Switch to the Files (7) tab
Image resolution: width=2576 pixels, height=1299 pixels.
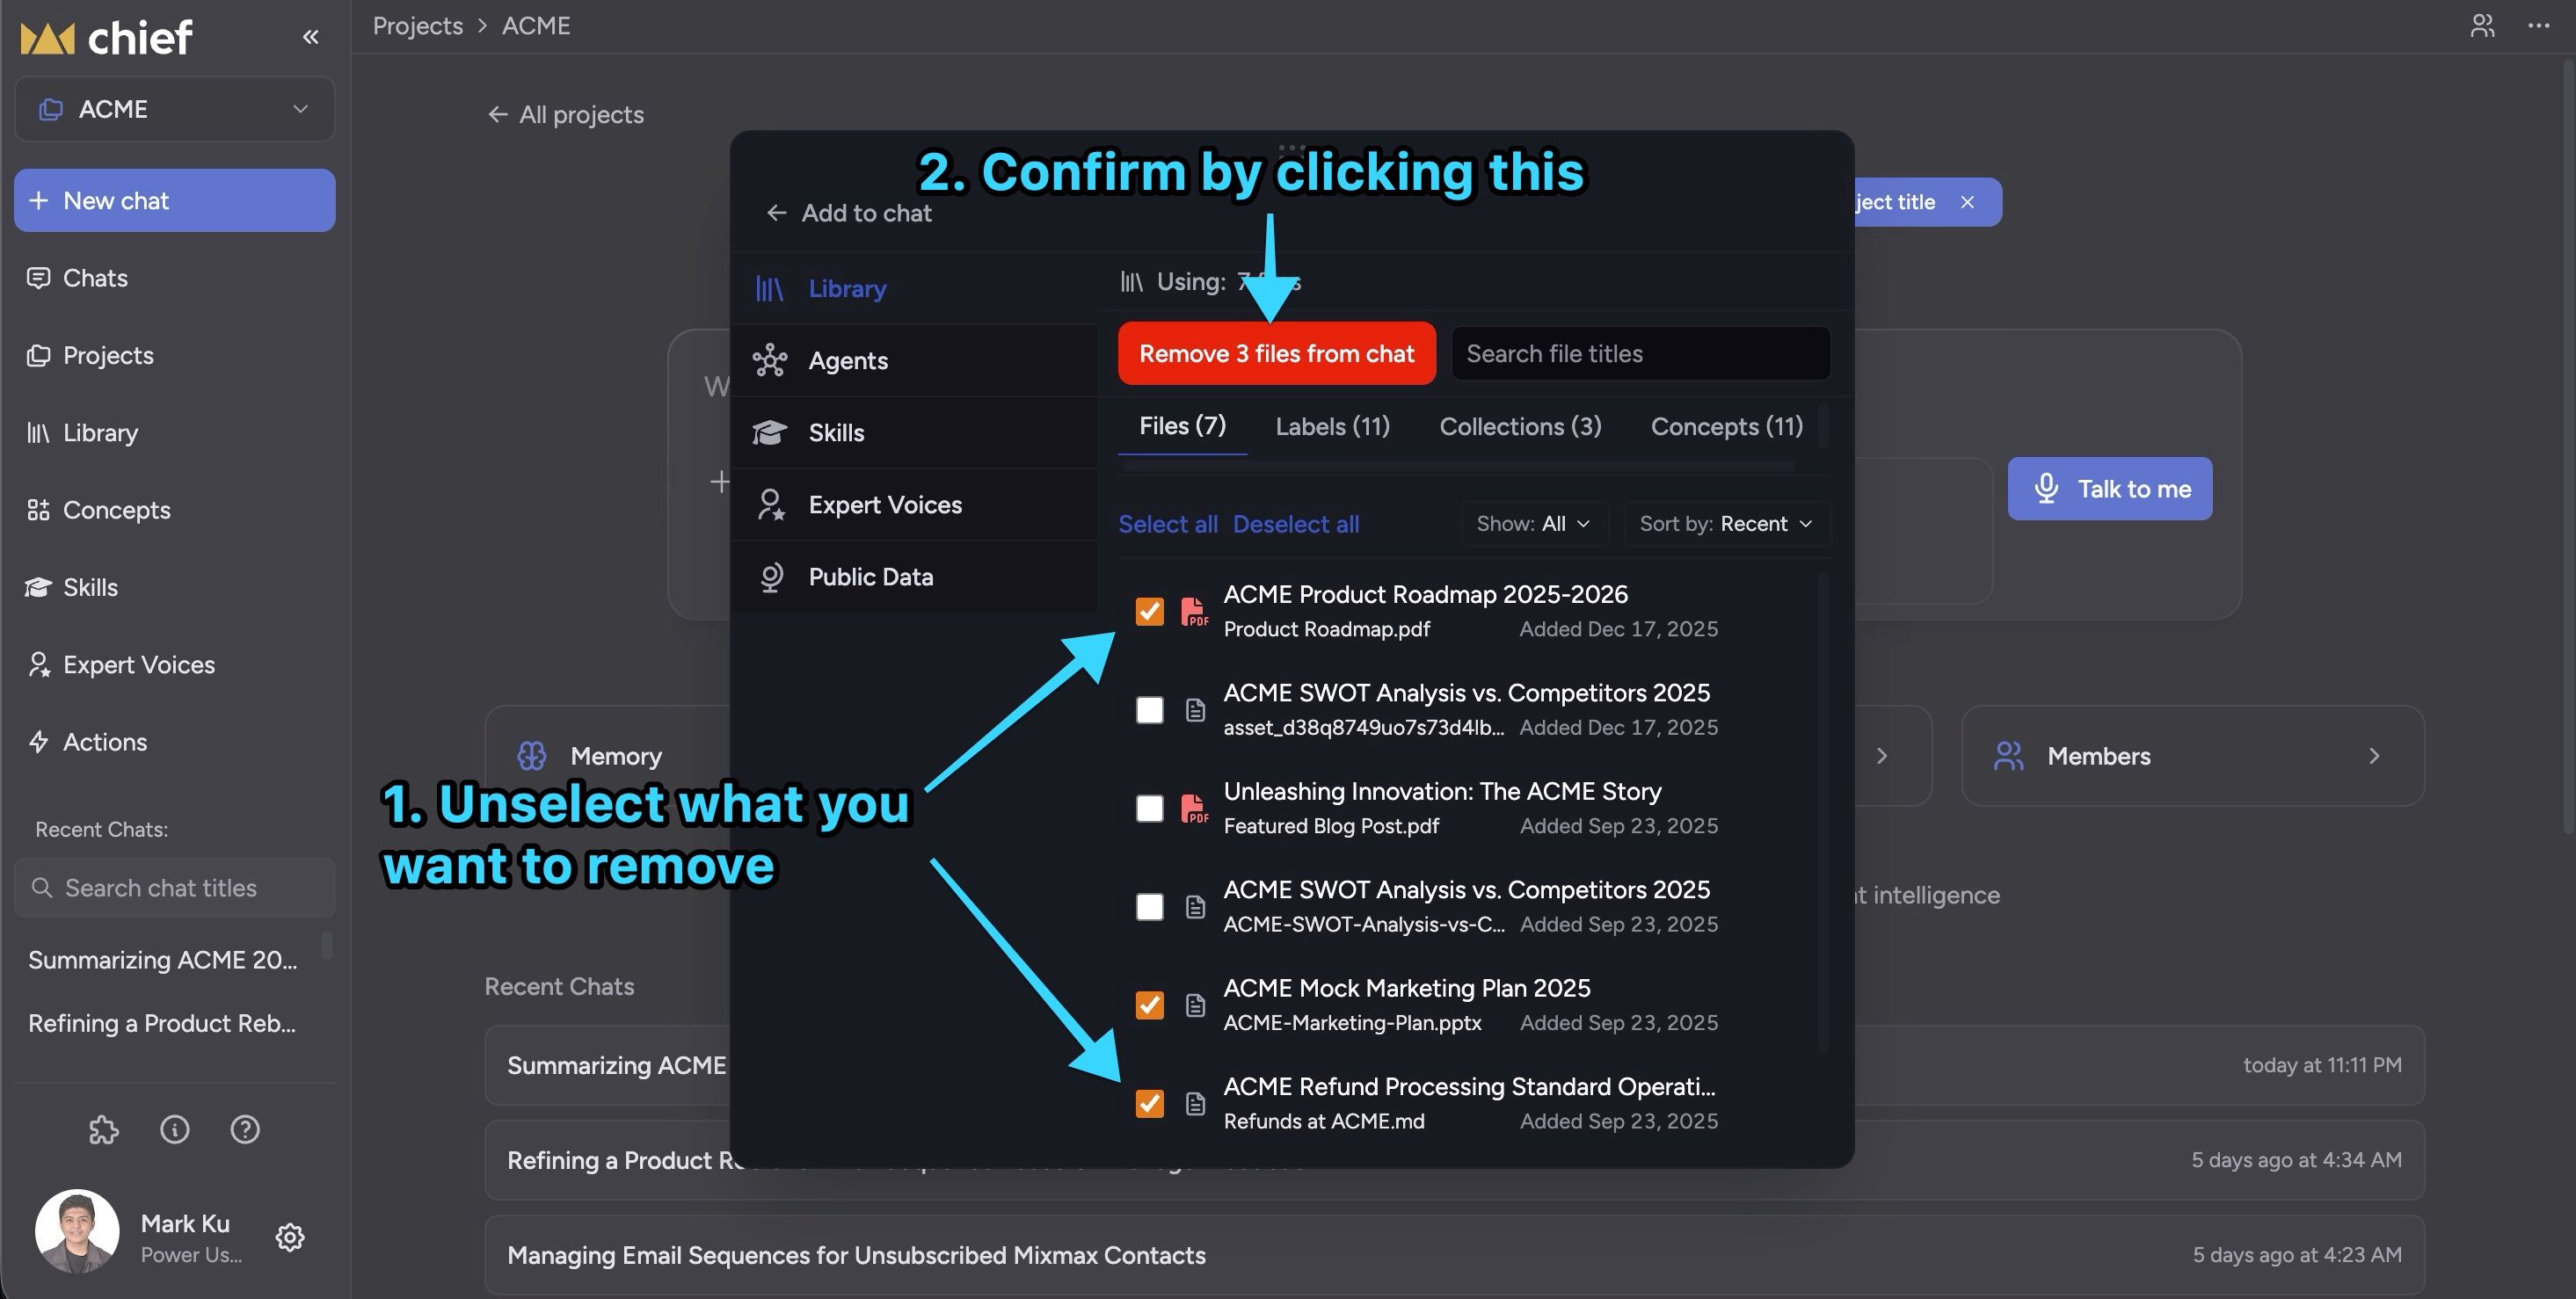tap(1183, 426)
